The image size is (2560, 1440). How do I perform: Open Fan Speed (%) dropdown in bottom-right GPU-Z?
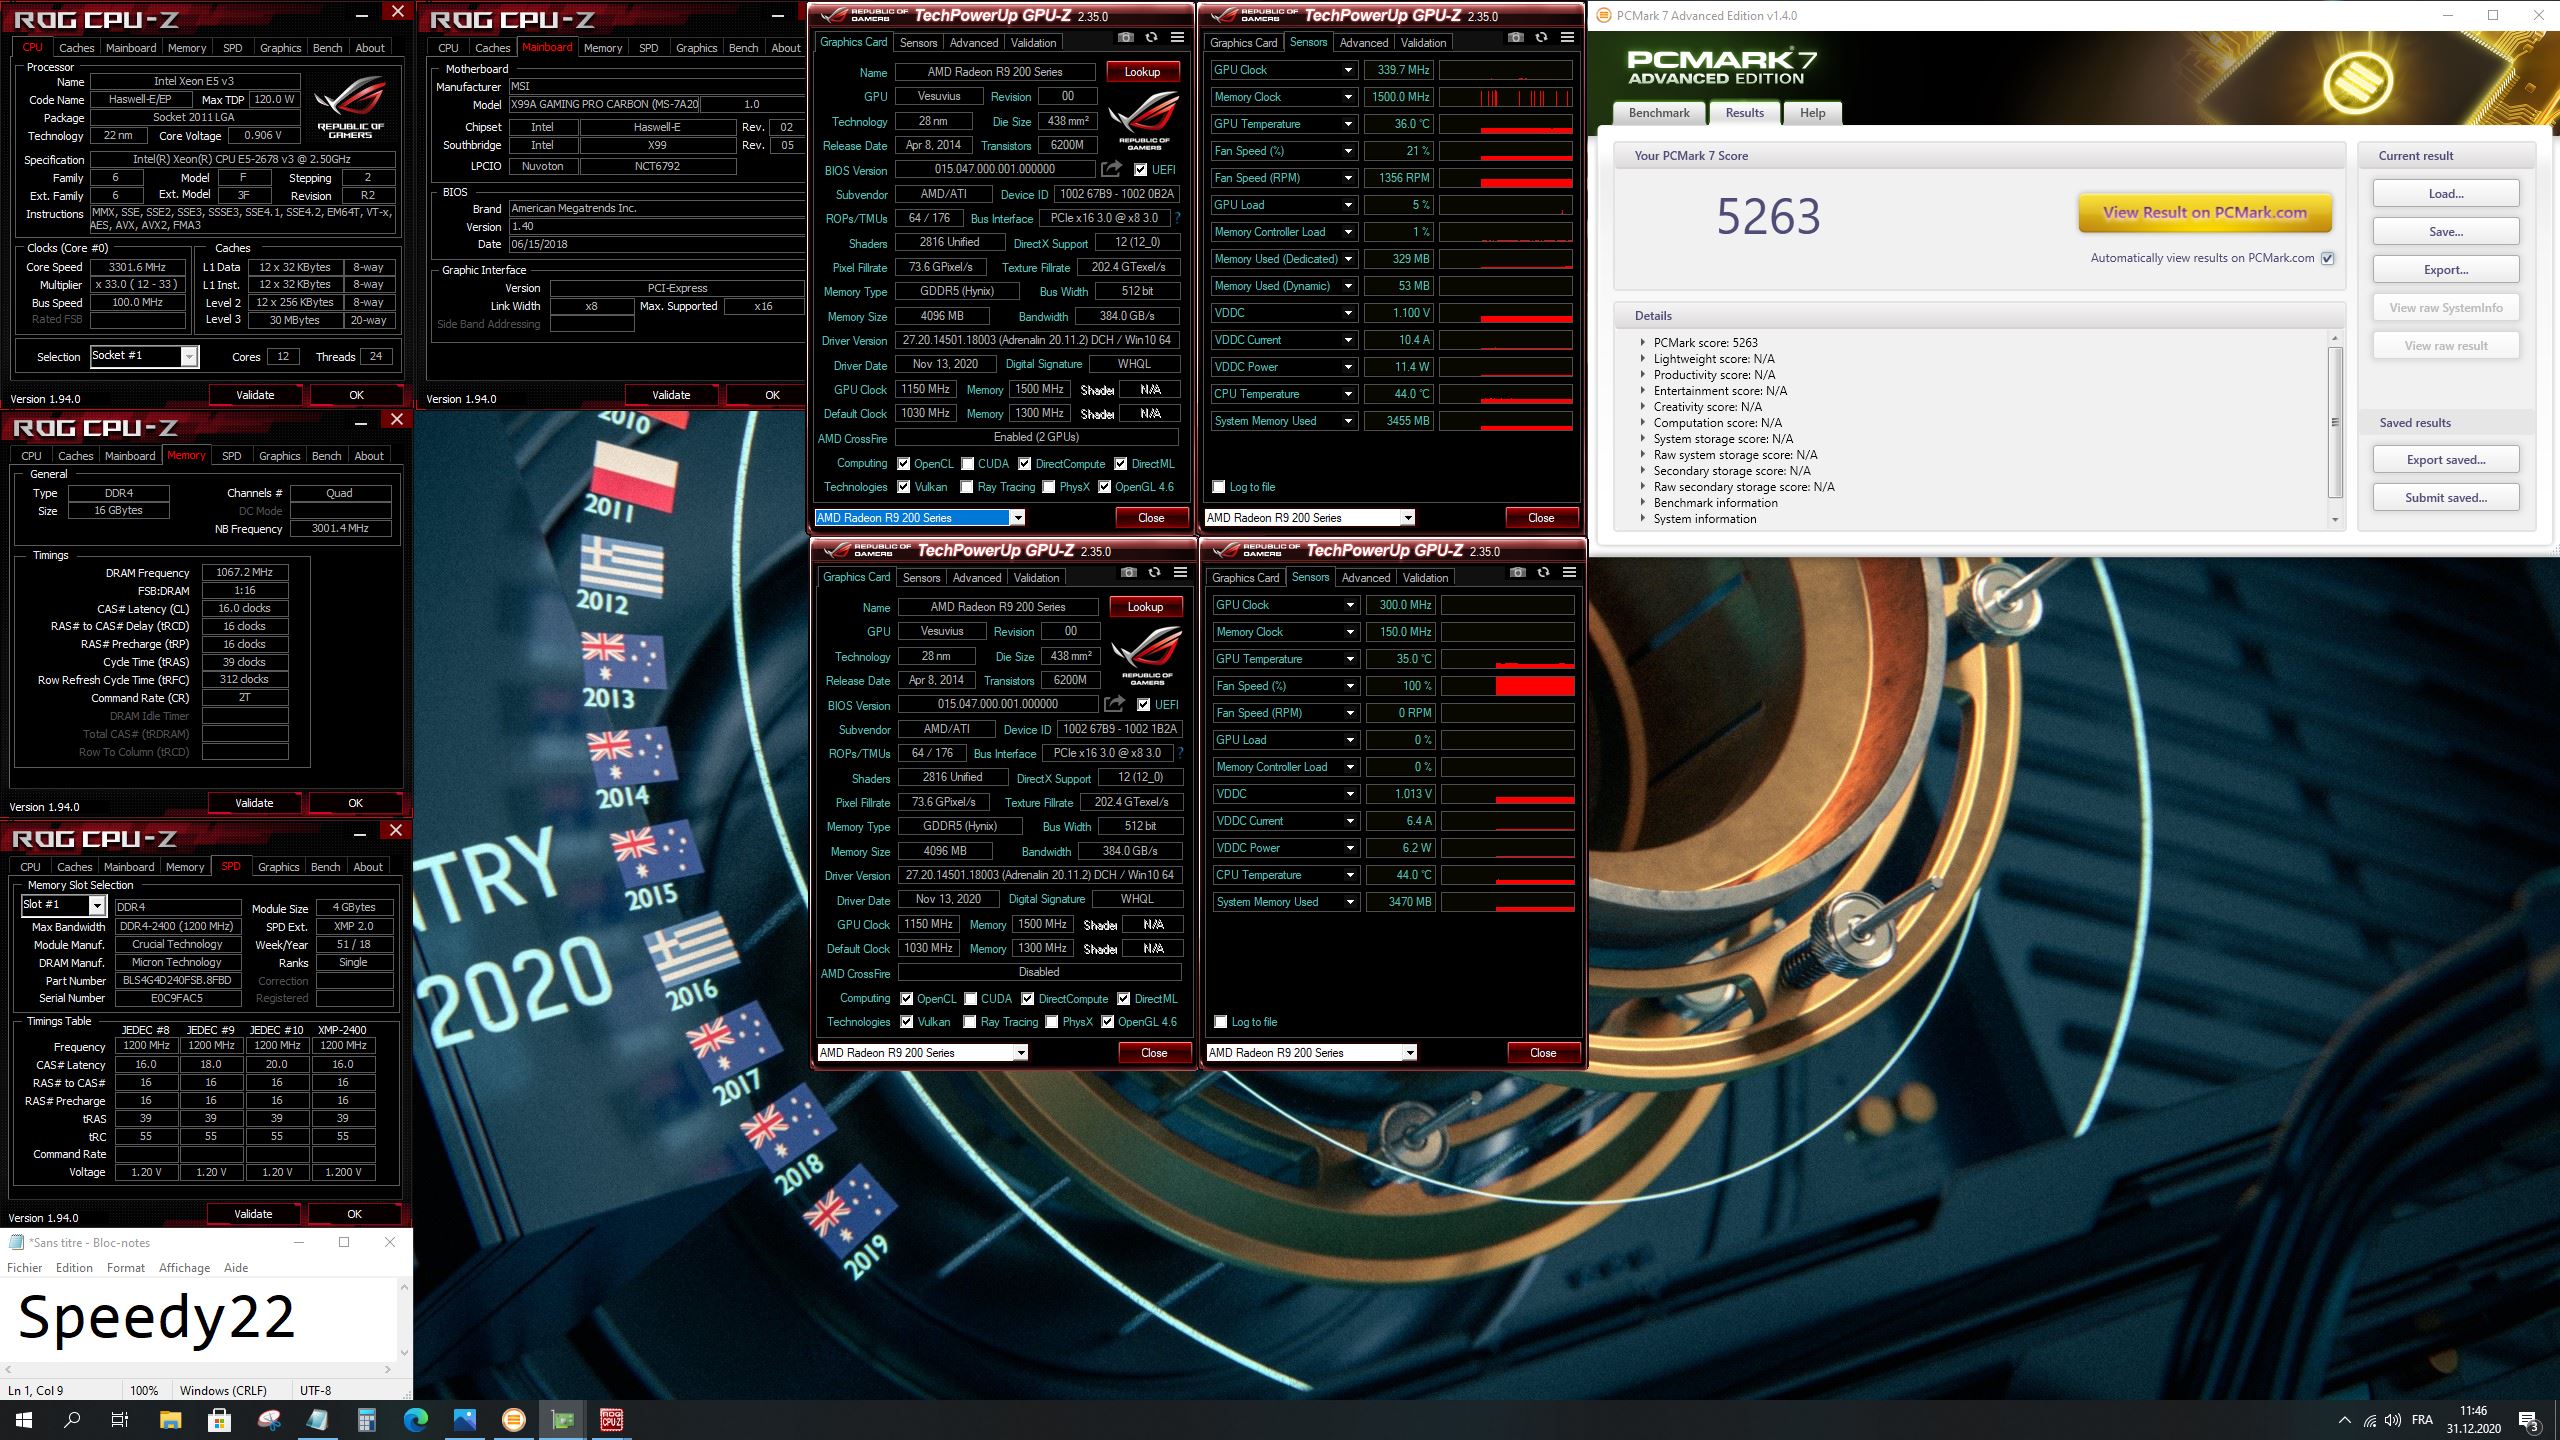[x=1350, y=686]
